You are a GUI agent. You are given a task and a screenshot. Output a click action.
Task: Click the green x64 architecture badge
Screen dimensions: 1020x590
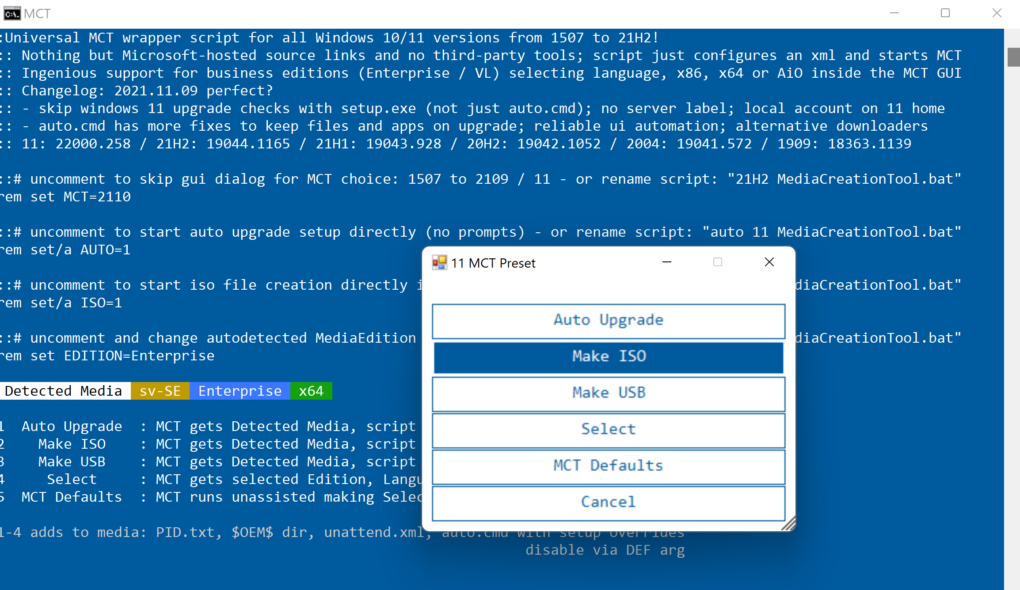point(312,391)
